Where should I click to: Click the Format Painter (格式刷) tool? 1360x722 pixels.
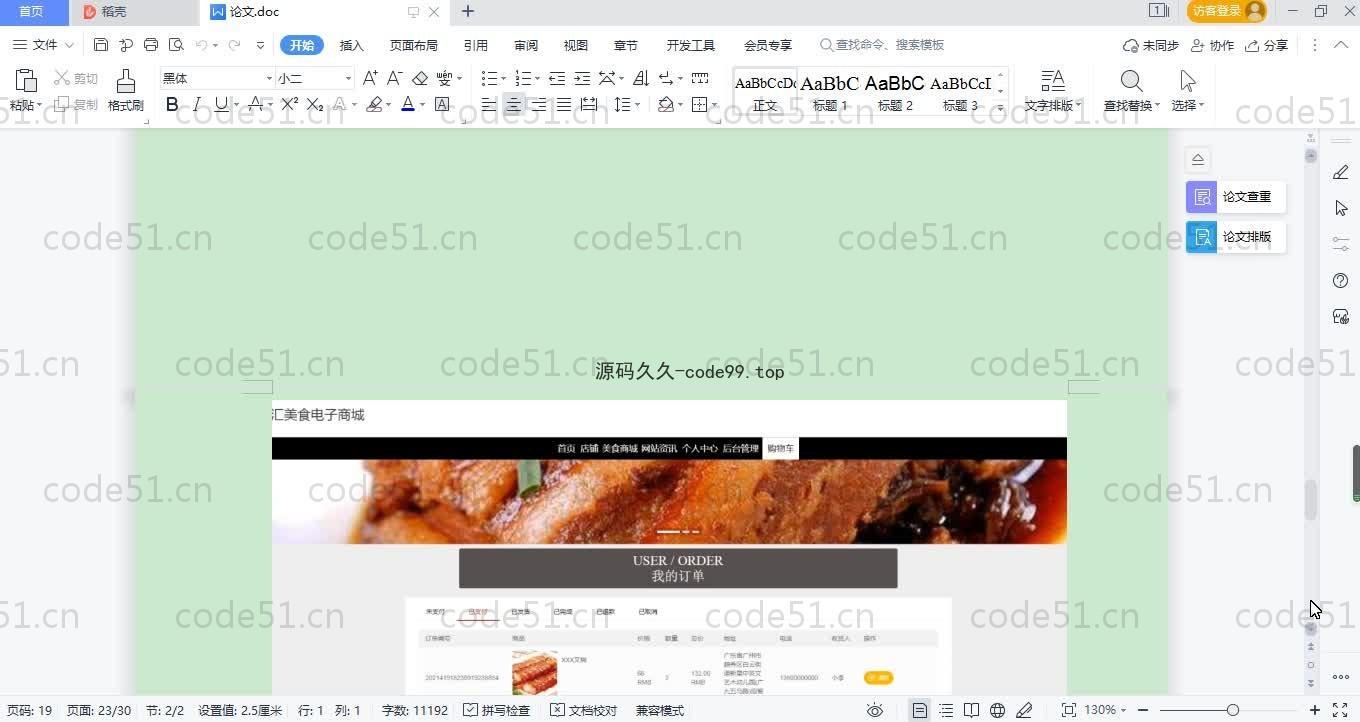125,90
